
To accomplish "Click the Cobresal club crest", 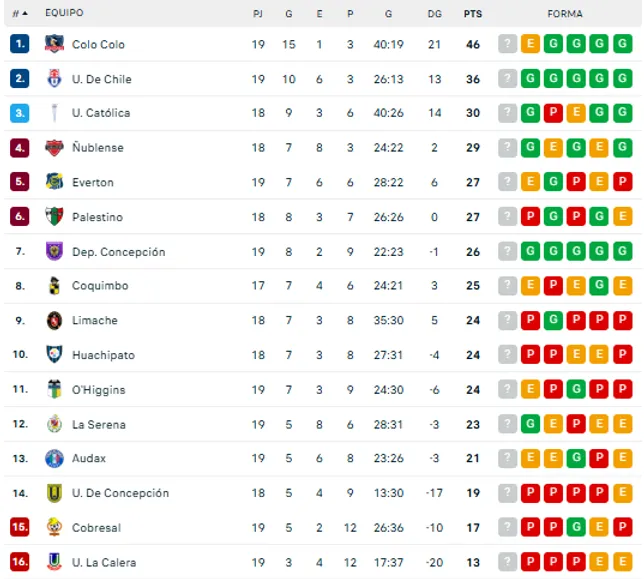I will tap(54, 527).
